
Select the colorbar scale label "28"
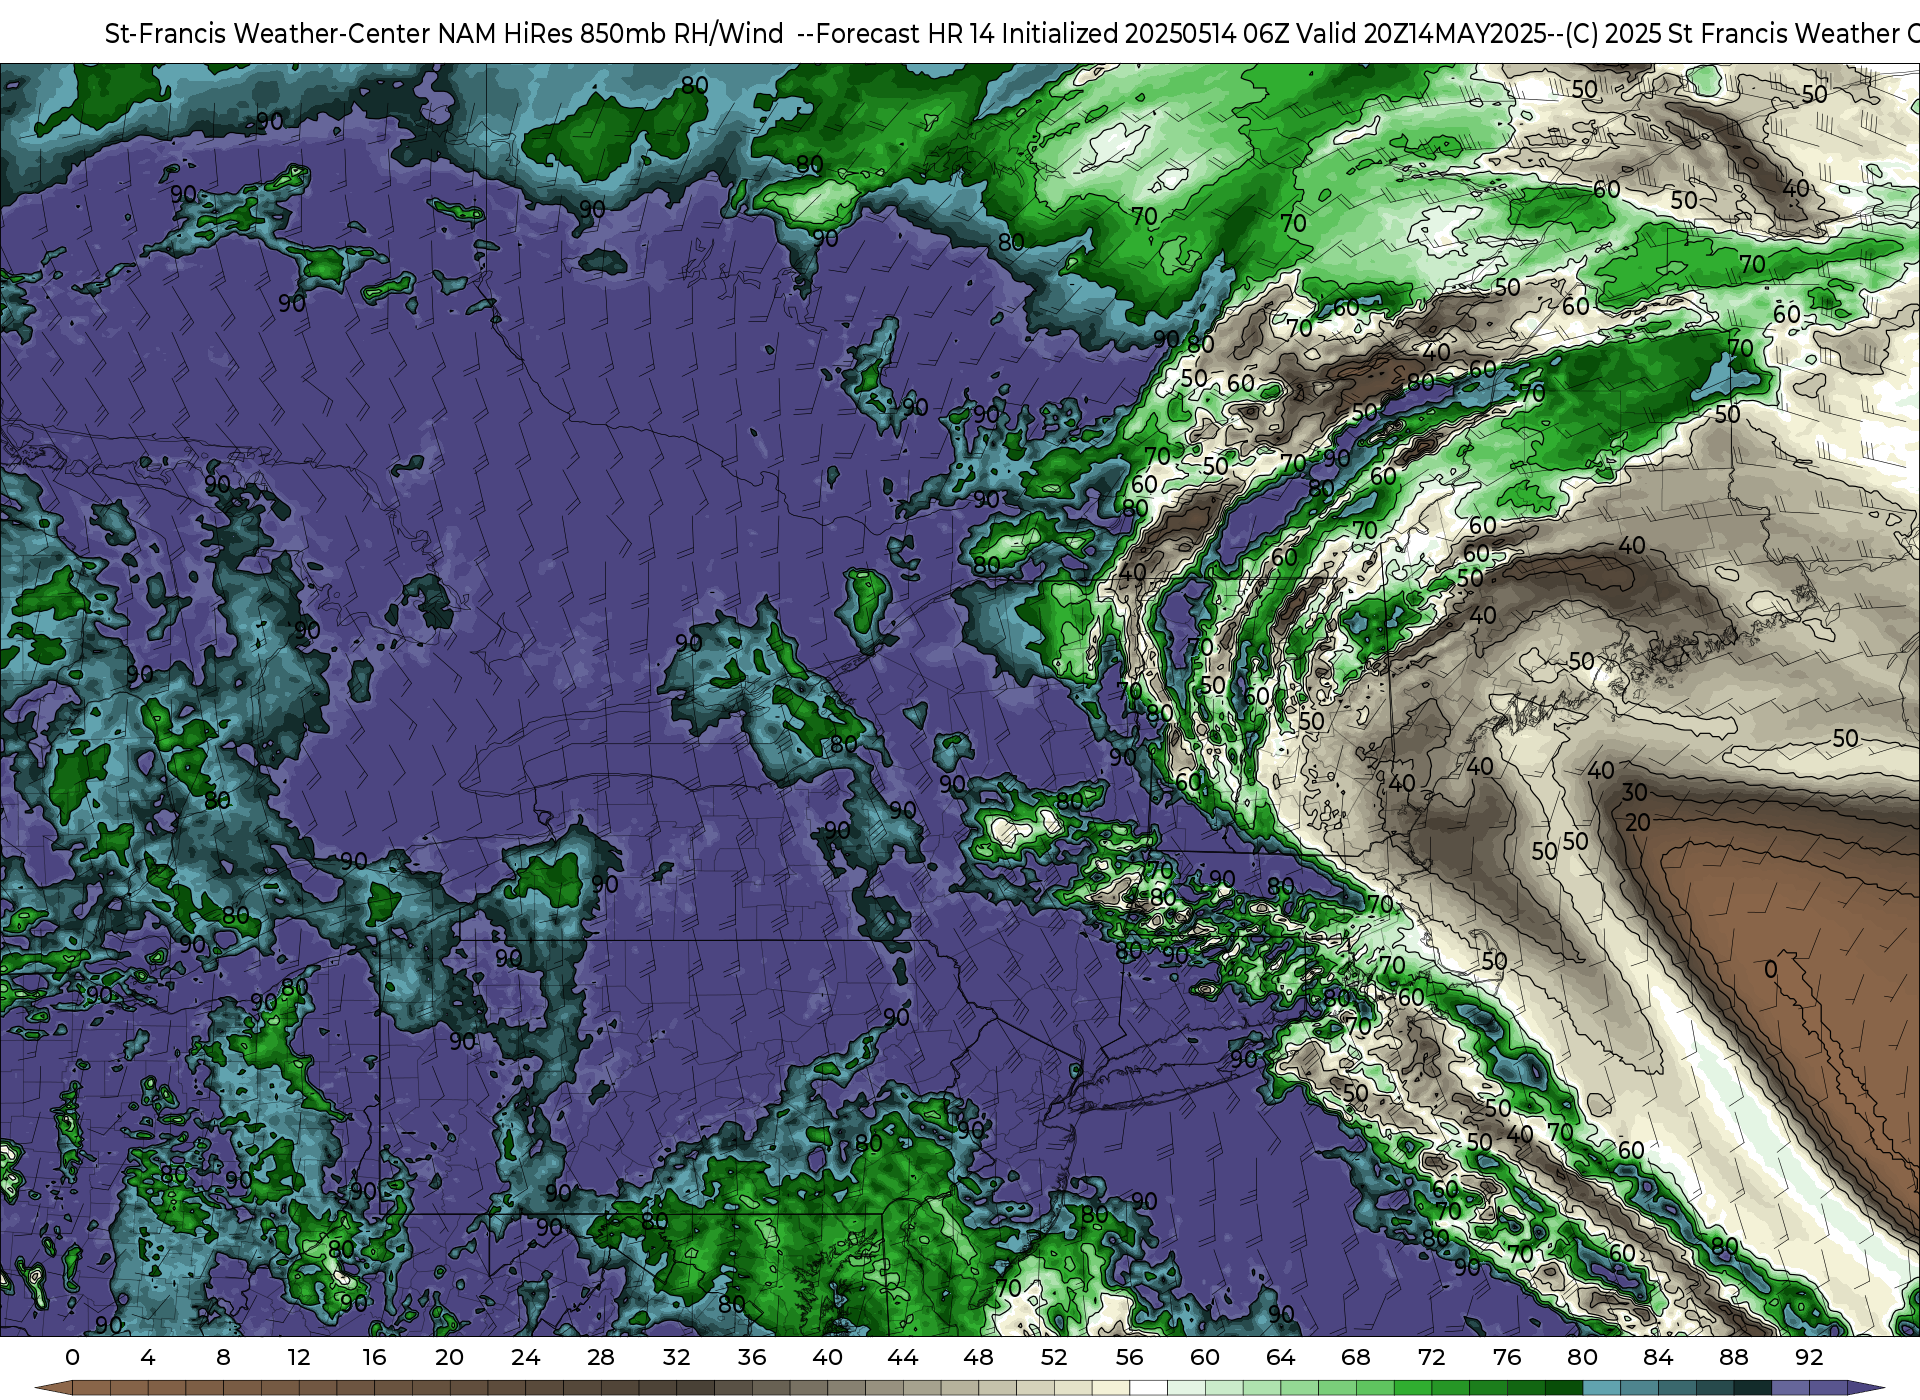coord(601,1357)
